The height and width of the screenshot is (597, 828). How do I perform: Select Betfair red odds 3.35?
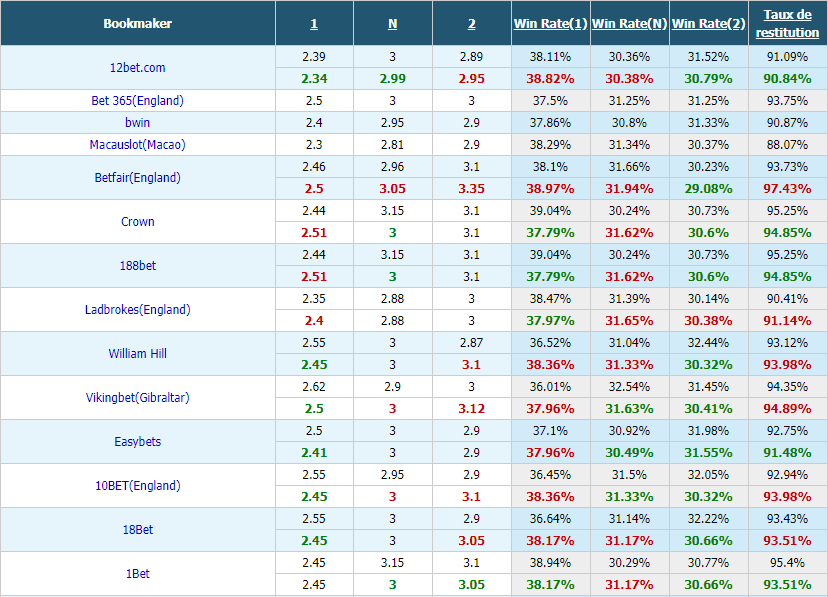coord(472,188)
